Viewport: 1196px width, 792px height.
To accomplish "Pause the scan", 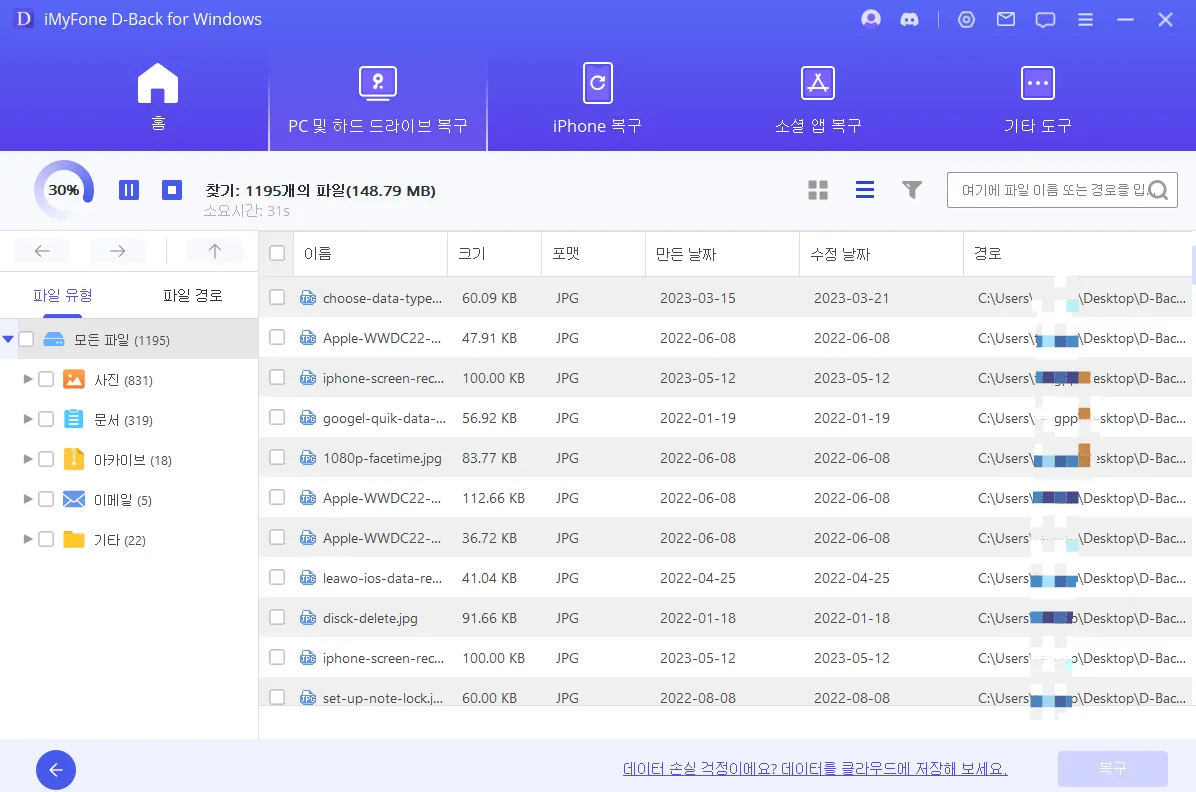I will click(x=129, y=190).
